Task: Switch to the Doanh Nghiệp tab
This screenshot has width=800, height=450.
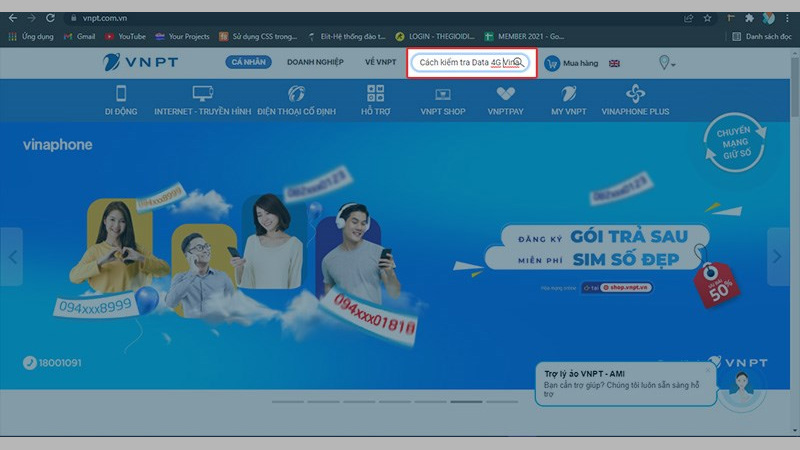Action: tap(314, 62)
